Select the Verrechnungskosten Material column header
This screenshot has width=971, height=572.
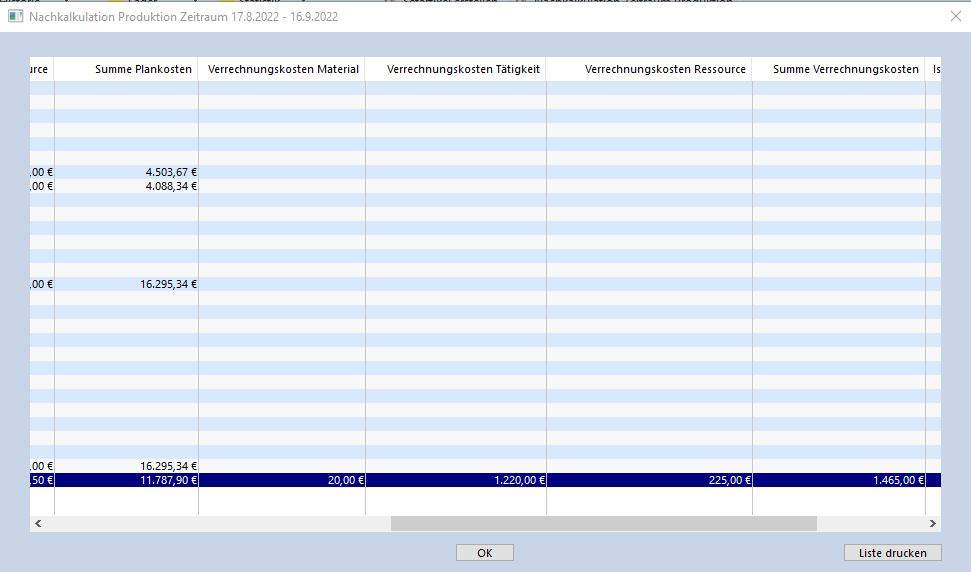pyautogui.click(x=282, y=69)
